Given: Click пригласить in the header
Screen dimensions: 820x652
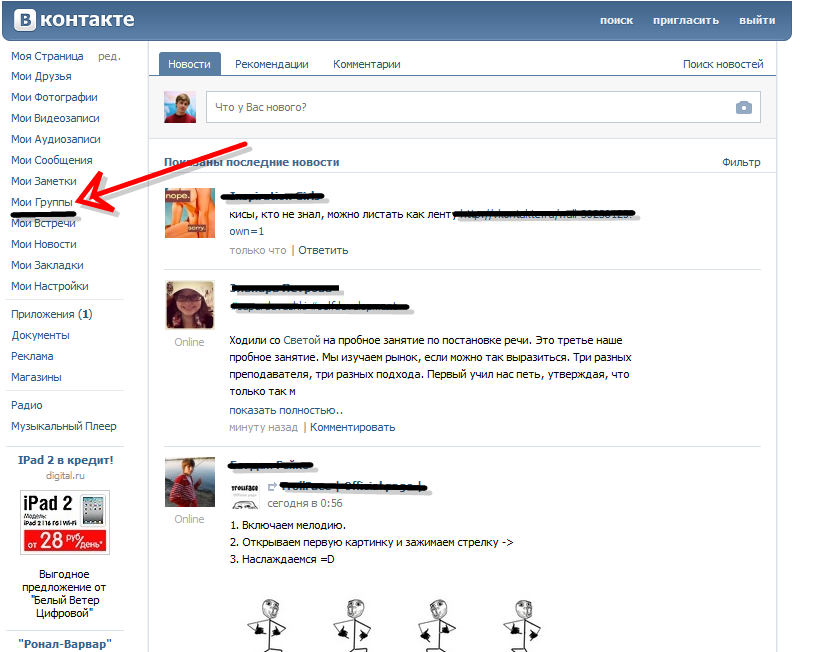Looking at the screenshot, I should pyautogui.click(x=686, y=20).
